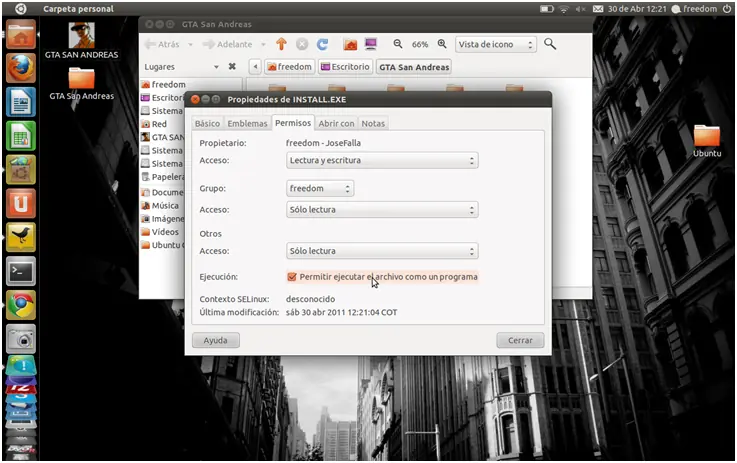Open the power session menu icon
The width and height of the screenshot is (737, 463).
click(727, 9)
